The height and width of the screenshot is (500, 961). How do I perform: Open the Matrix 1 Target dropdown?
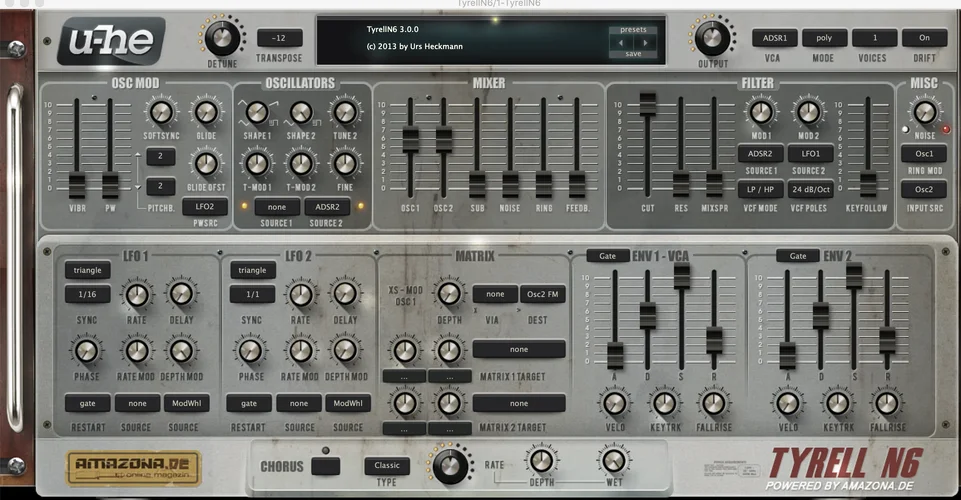(x=518, y=349)
